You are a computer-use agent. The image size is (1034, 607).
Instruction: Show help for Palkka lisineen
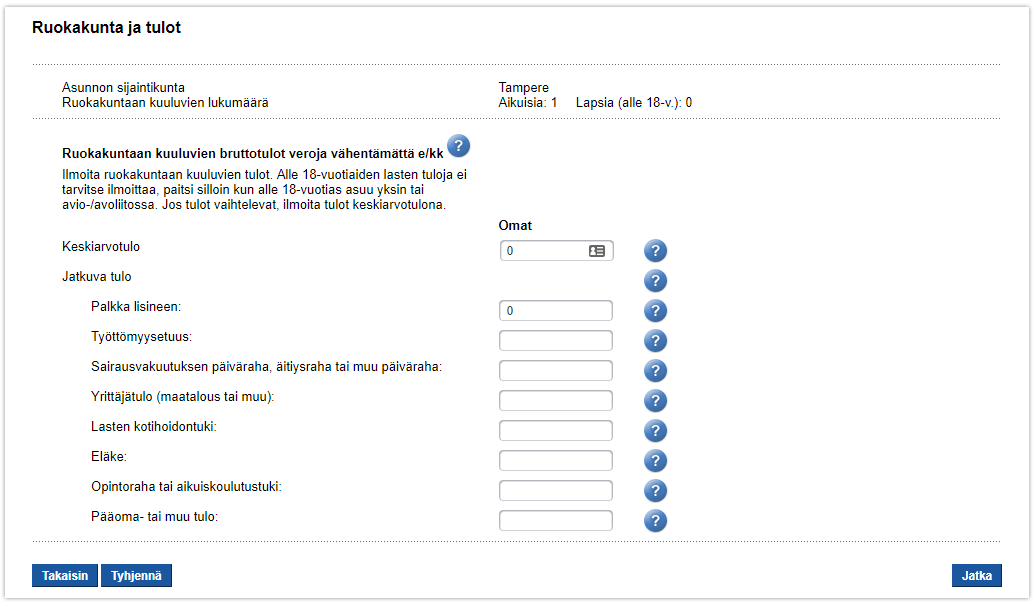[655, 311]
